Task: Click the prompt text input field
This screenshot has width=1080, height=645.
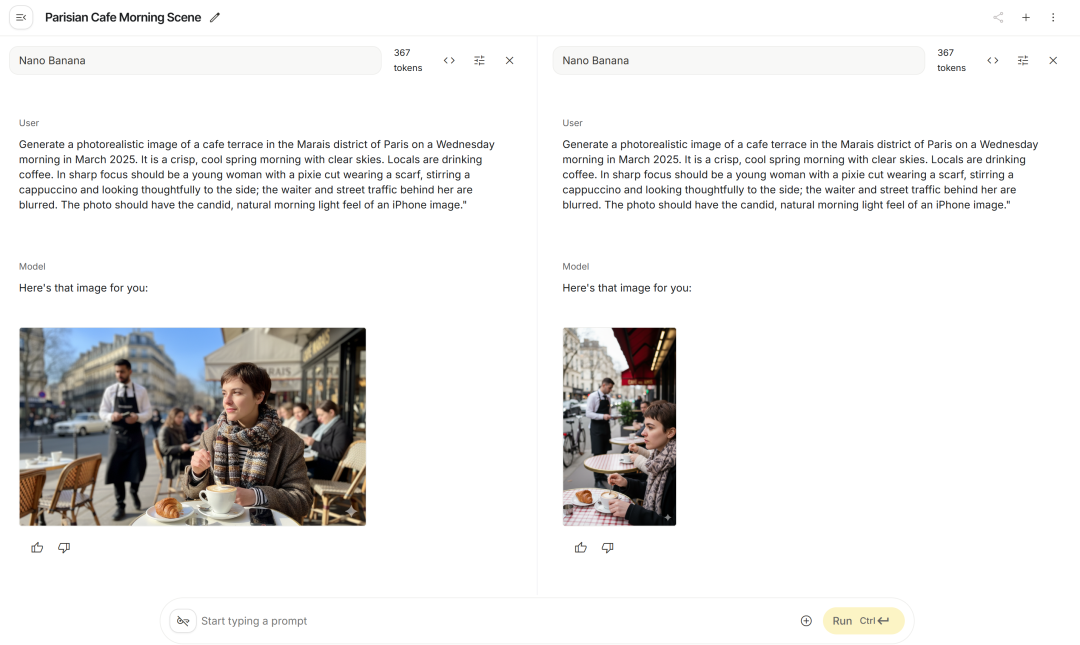Action: (x=496, y=621)
